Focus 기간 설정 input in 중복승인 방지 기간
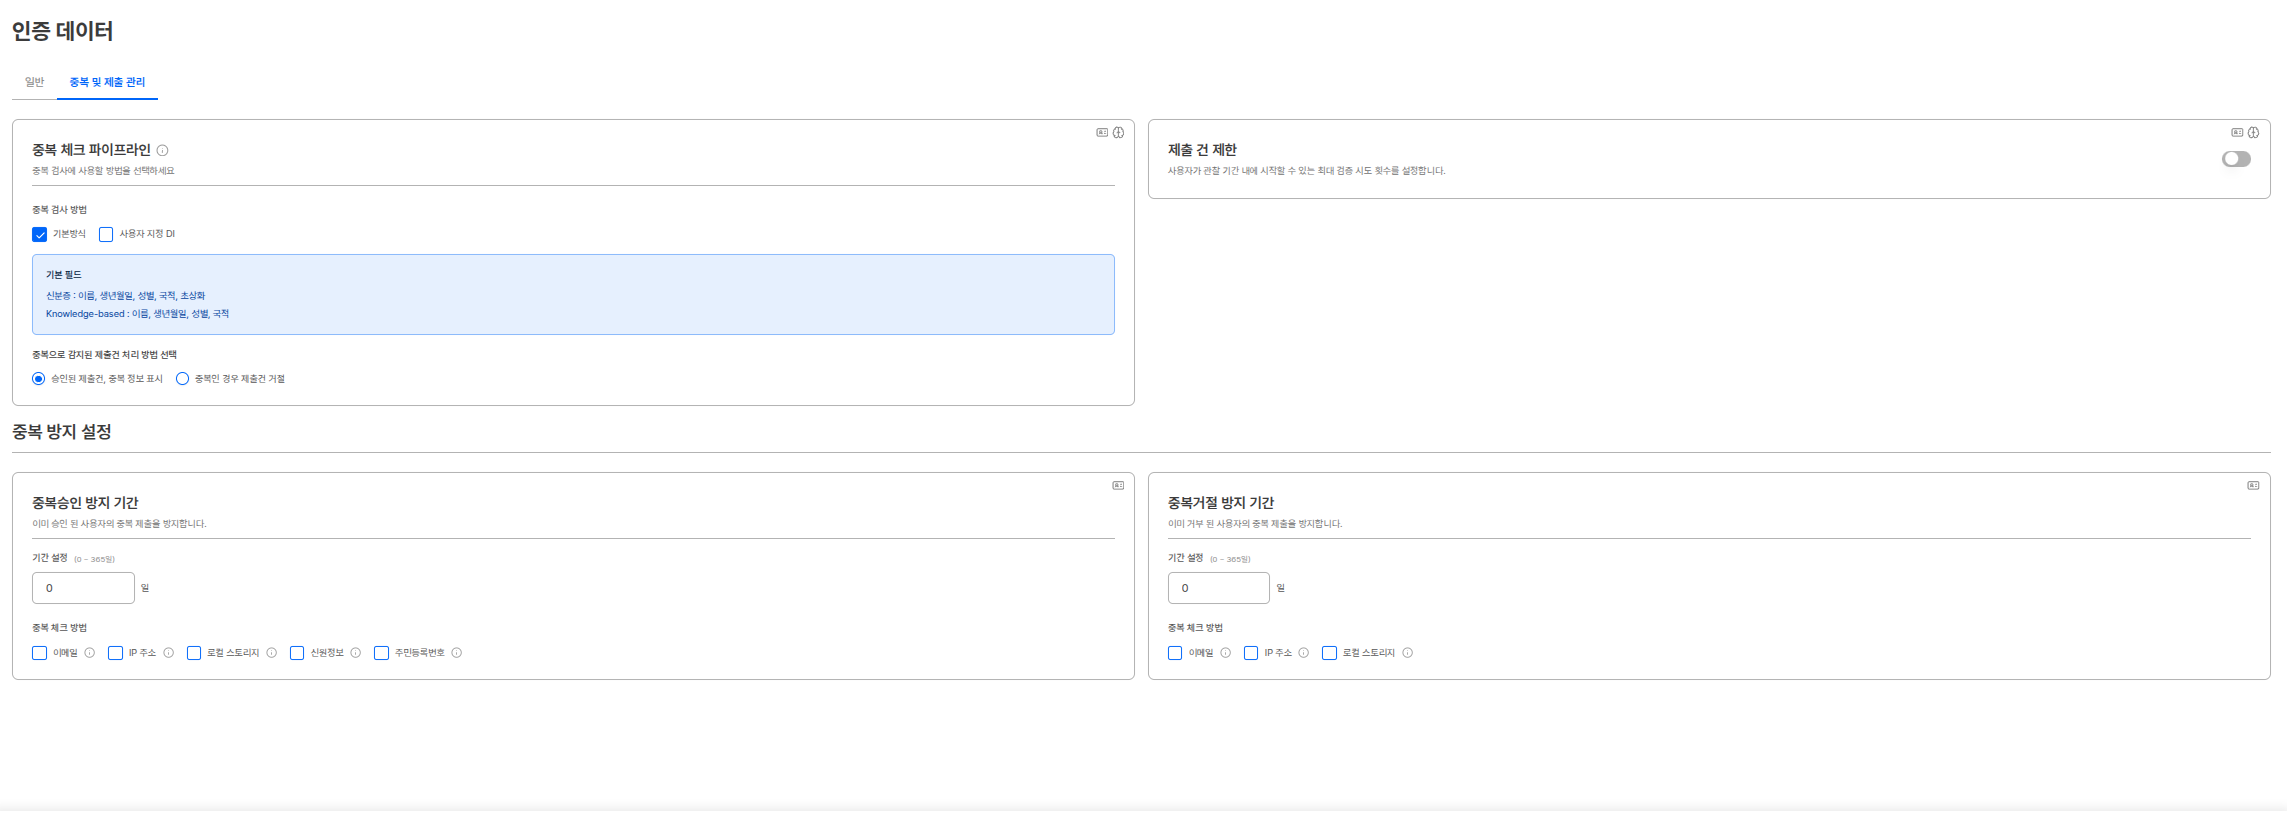Viewport: 2287px width, 815px height. point(83,588)
